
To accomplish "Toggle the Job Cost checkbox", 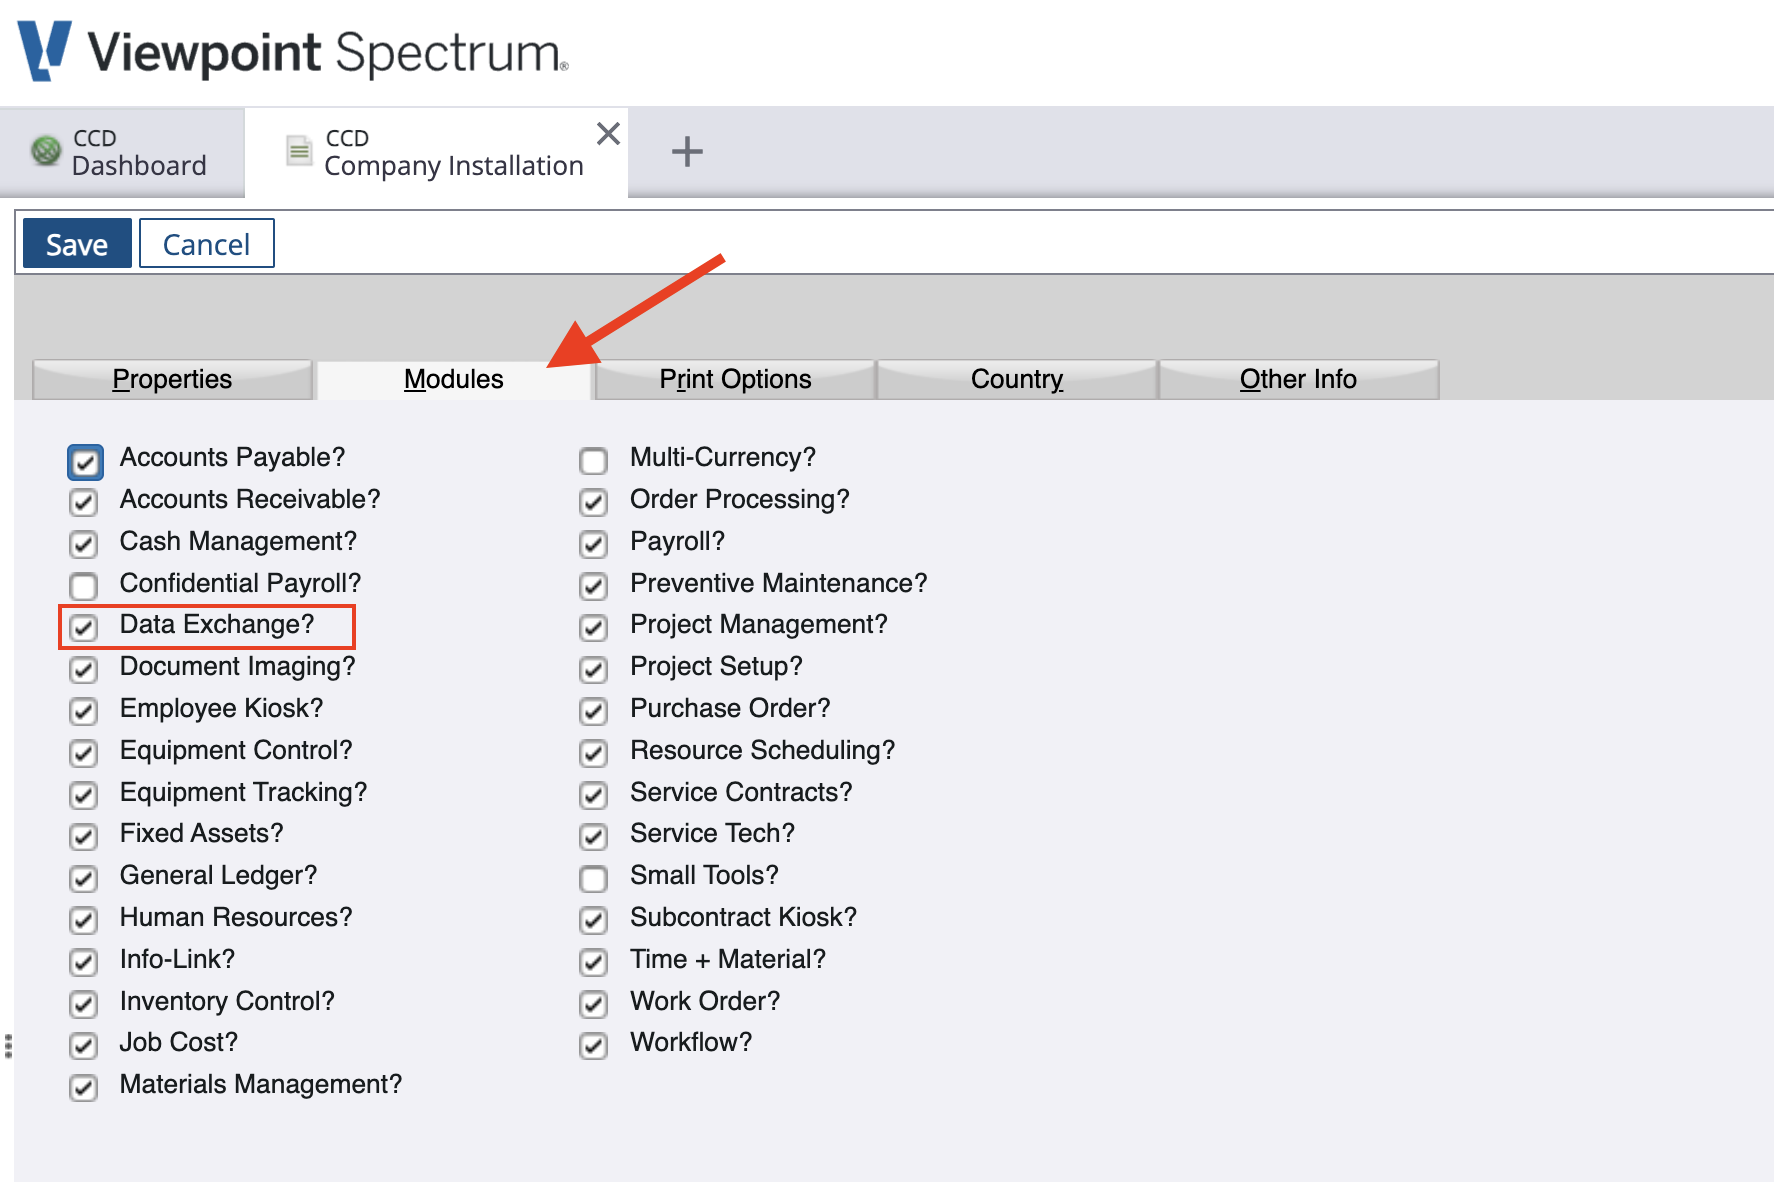I will (x=84, y=1045).
